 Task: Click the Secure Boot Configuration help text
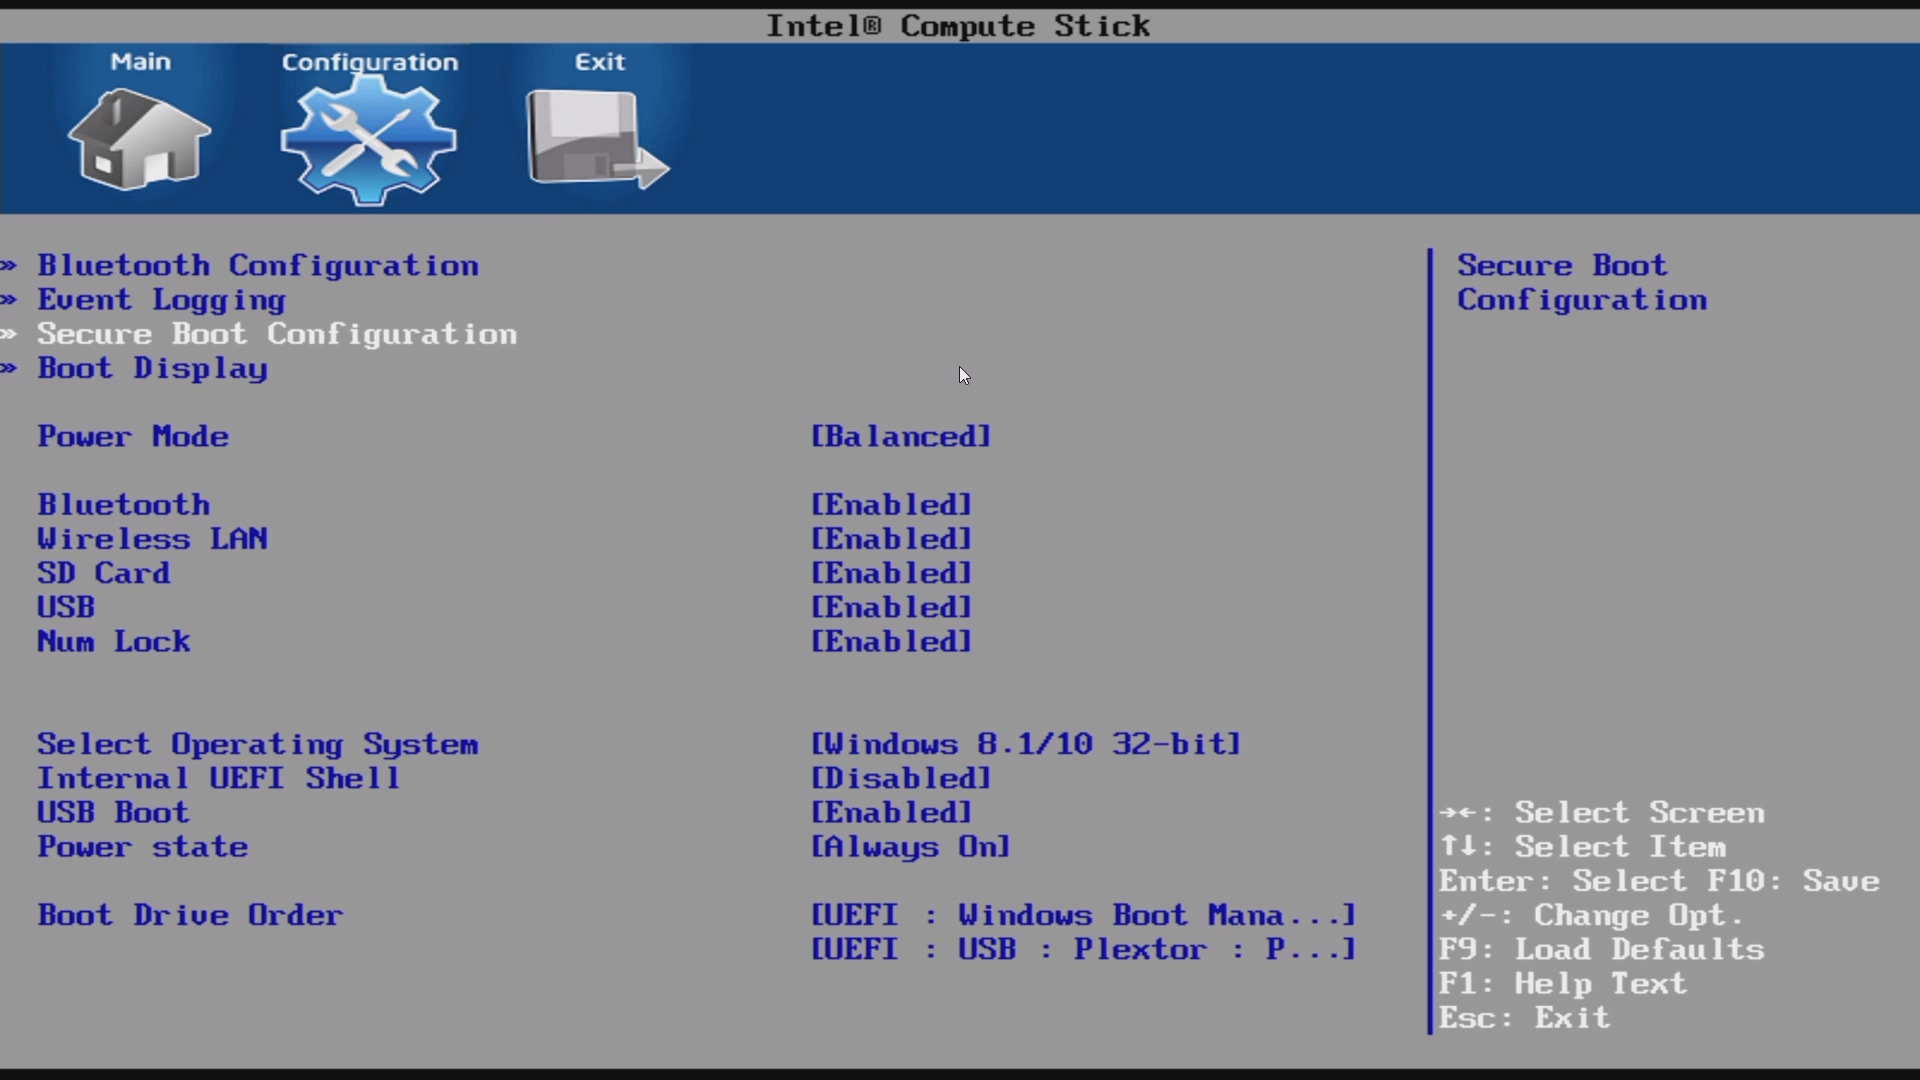click(1582, 283)
